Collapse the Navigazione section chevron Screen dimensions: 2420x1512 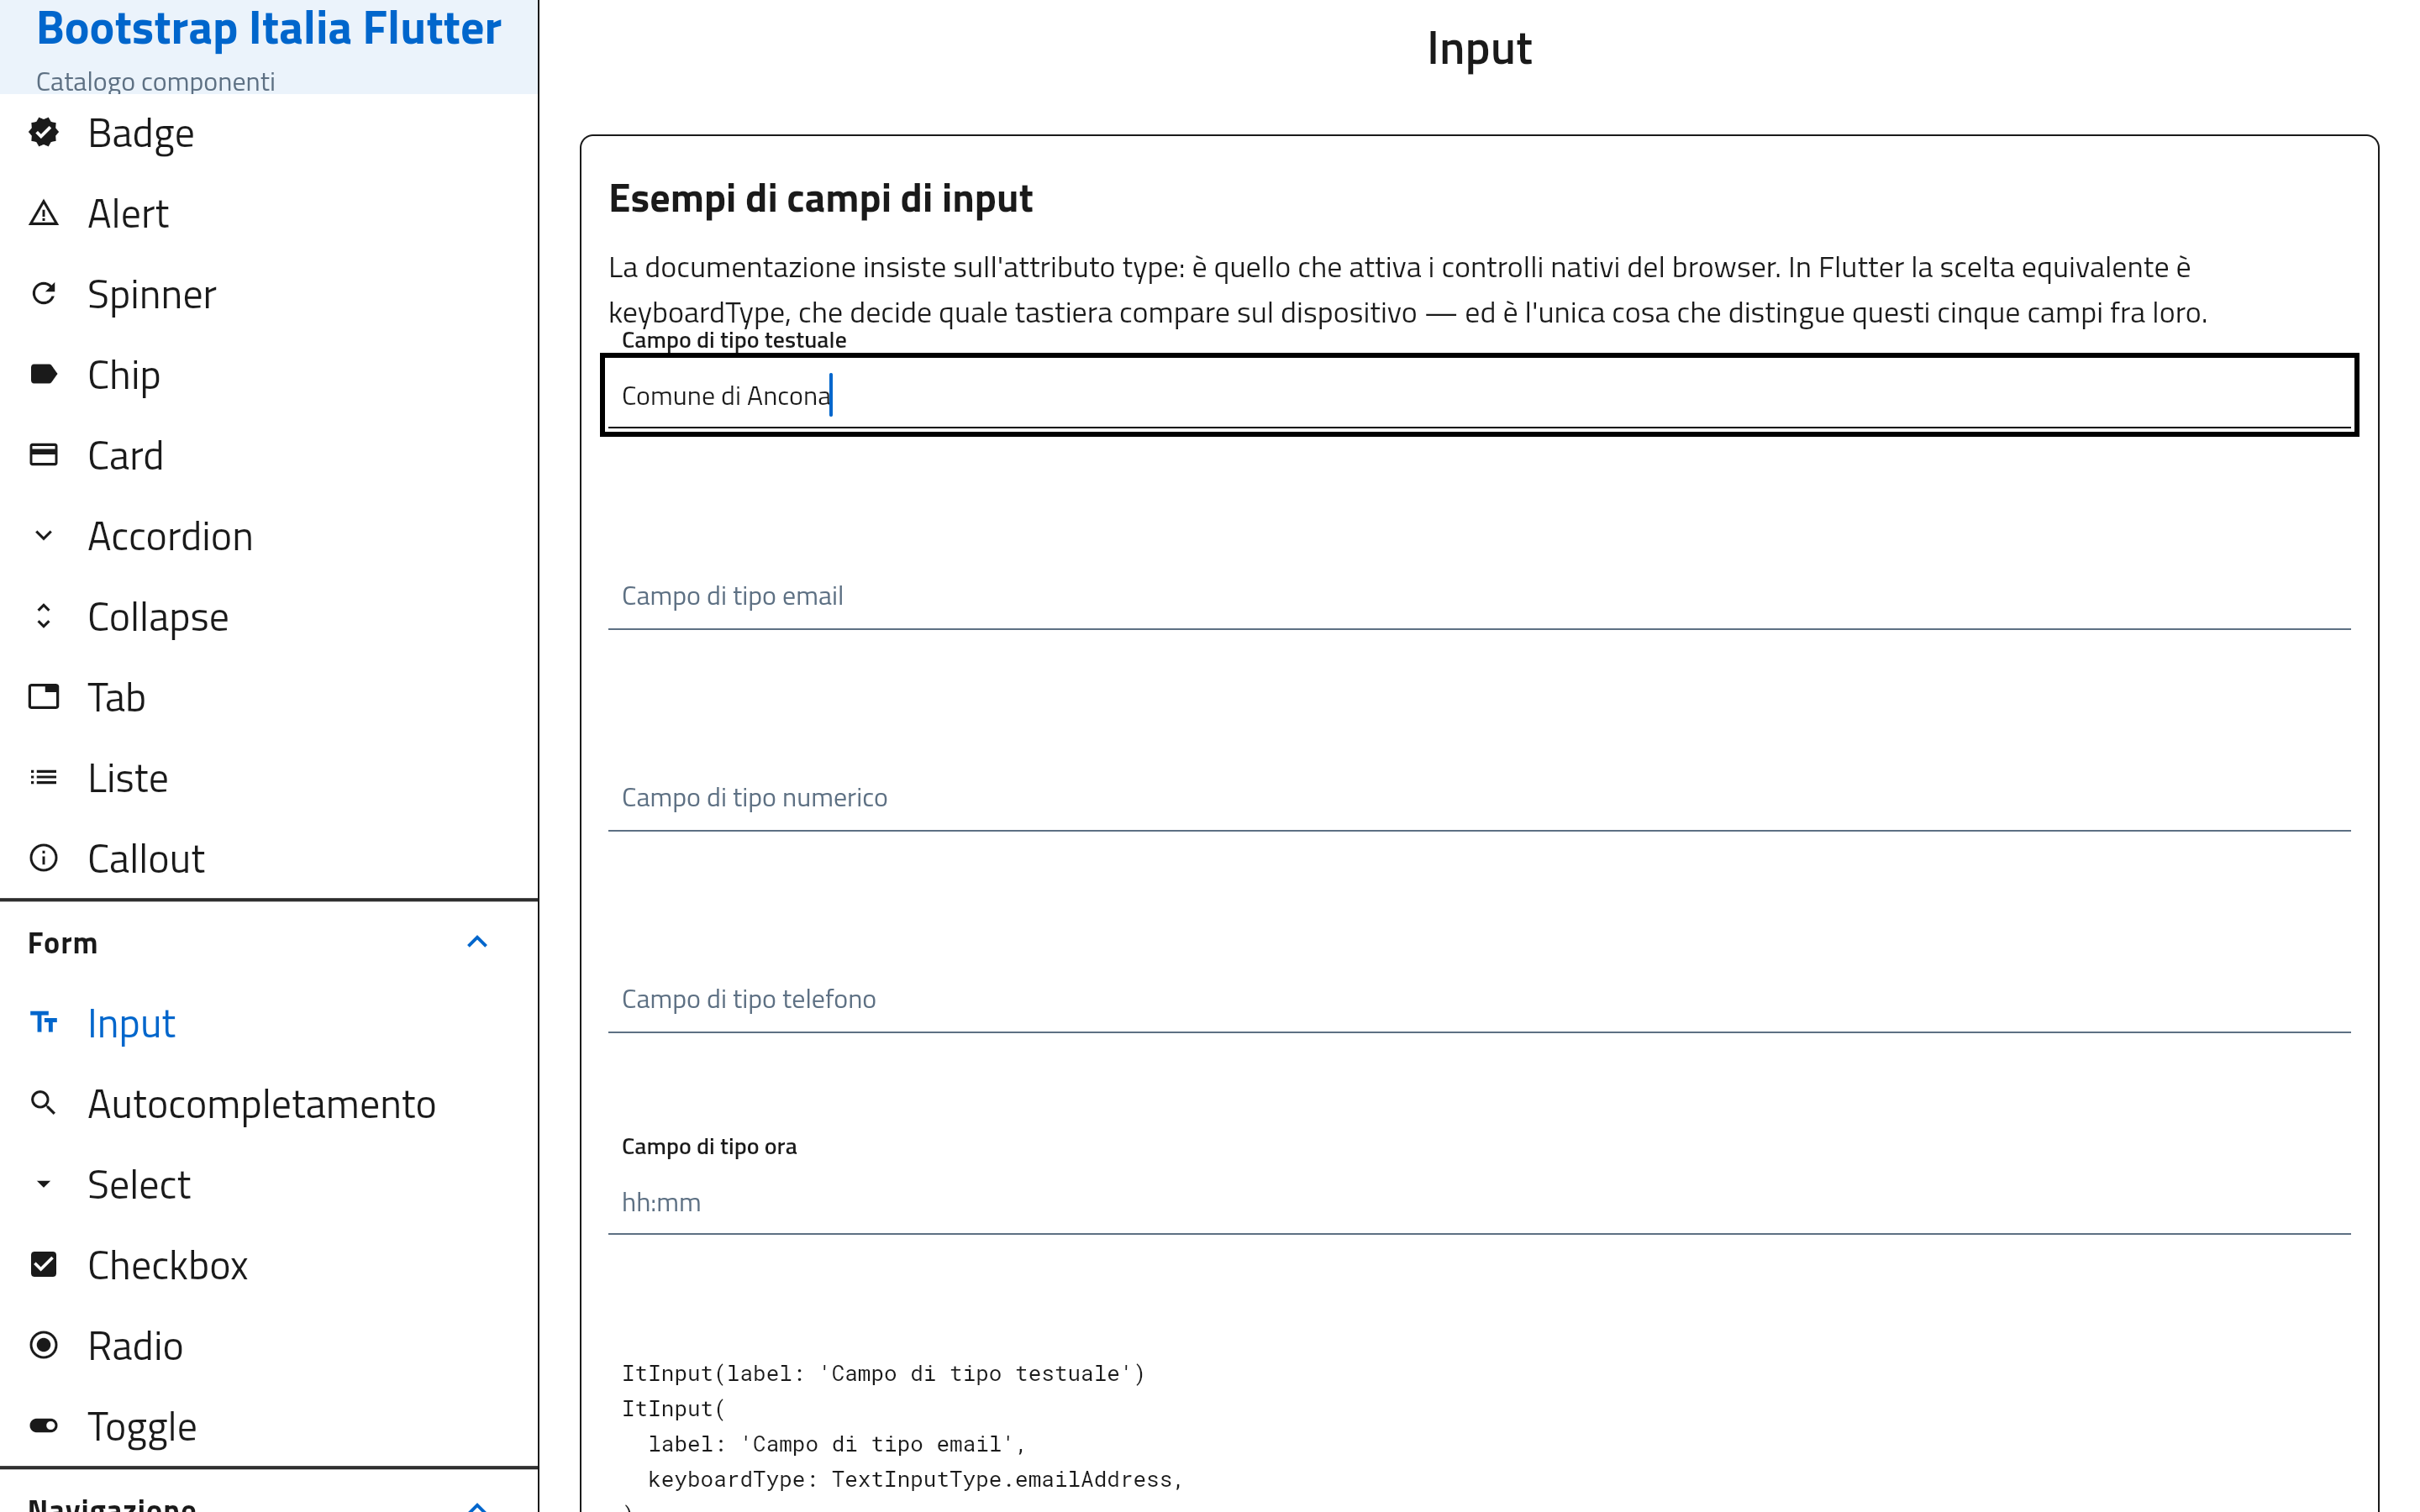pyautogui.click(x=477, y=1505)
